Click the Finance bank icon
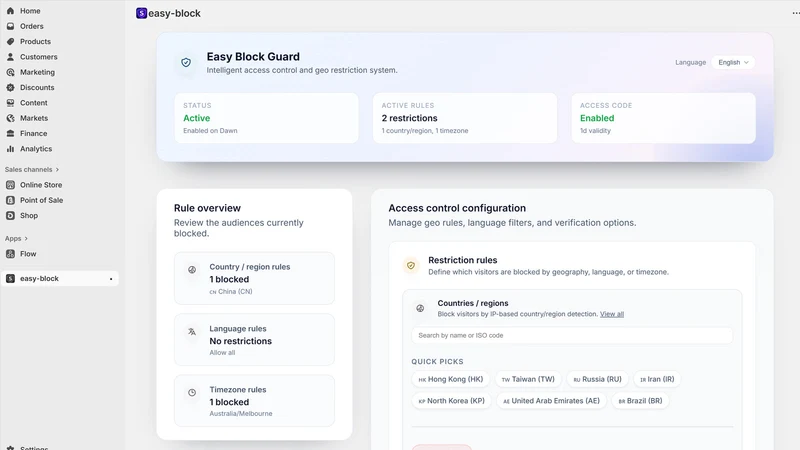Image resolution: width=800 pixels, height=450 pixels. 10,133
